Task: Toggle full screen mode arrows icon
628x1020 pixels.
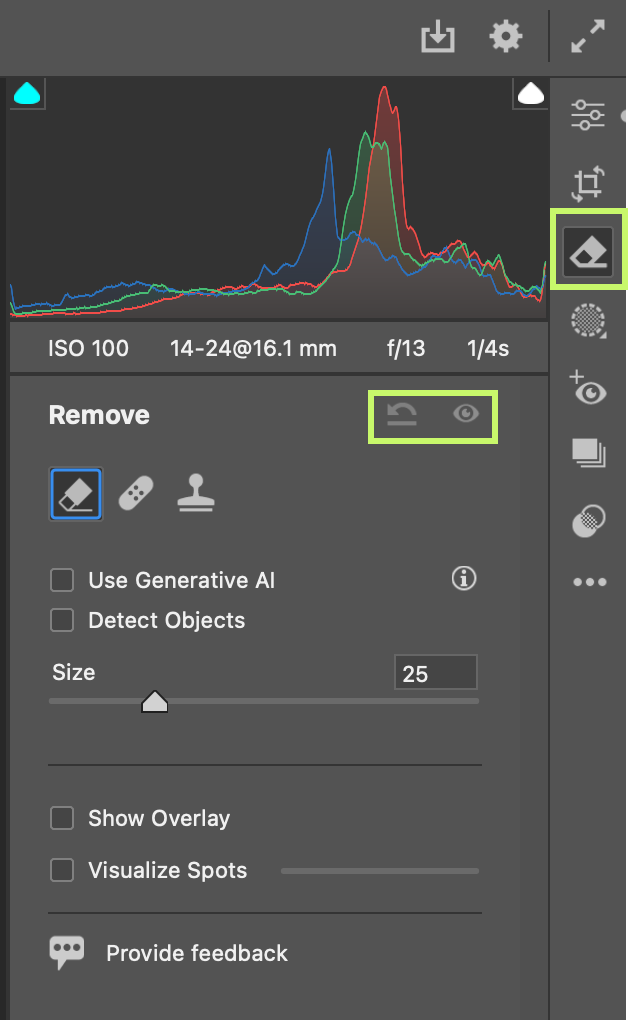Action: click(588, 36)
